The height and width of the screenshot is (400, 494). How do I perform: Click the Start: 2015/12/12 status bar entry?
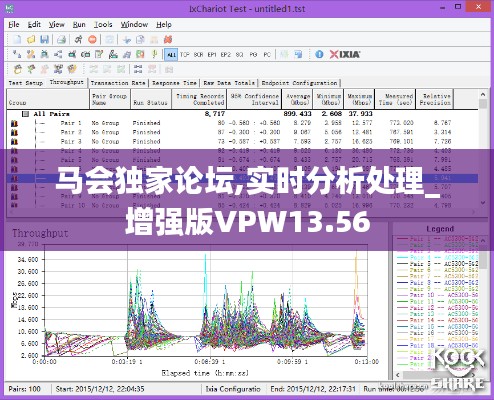pos(100,389)
